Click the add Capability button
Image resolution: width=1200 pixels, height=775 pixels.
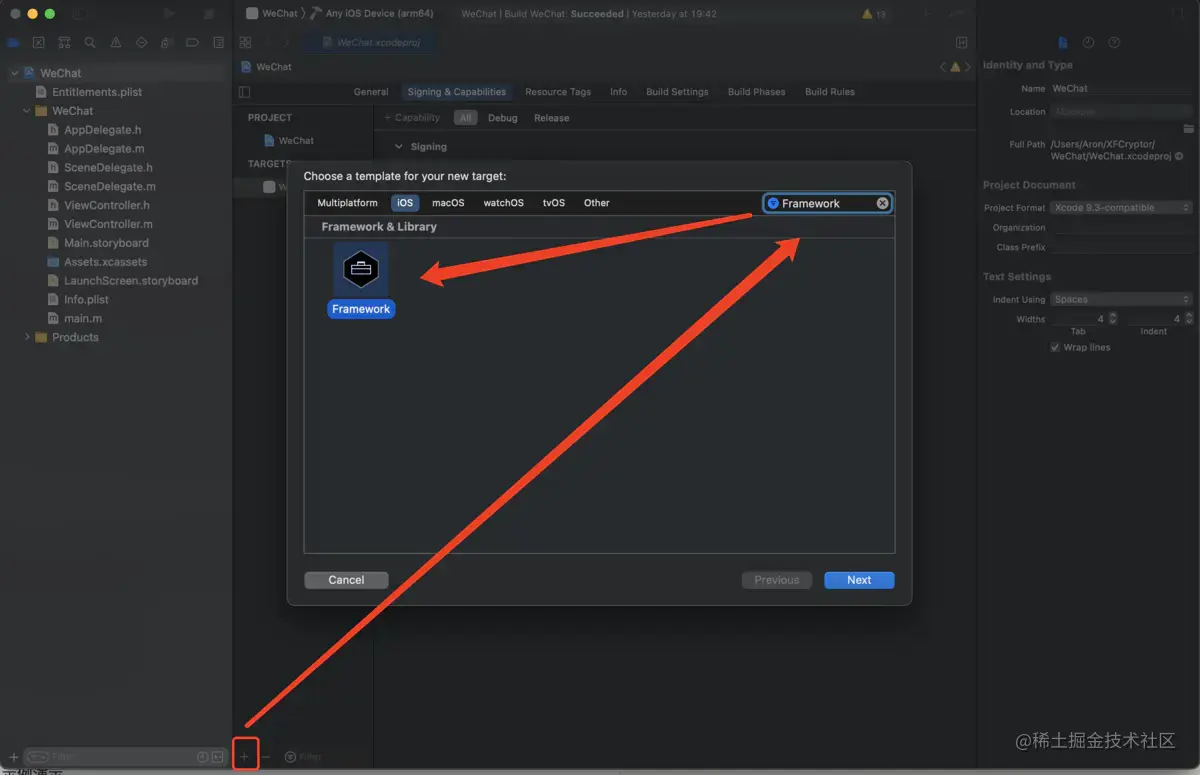tap(412, 118)
